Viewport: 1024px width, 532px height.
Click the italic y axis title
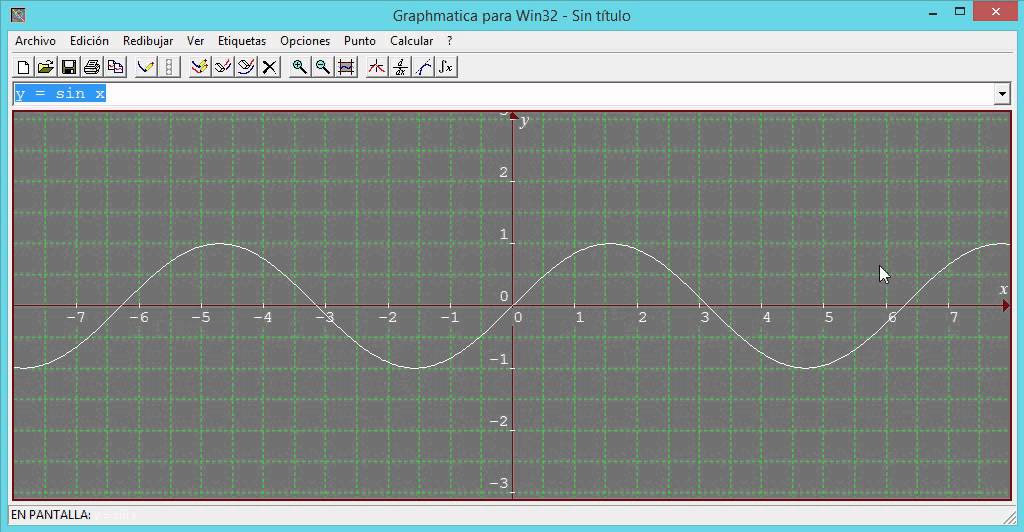[524, 121]
